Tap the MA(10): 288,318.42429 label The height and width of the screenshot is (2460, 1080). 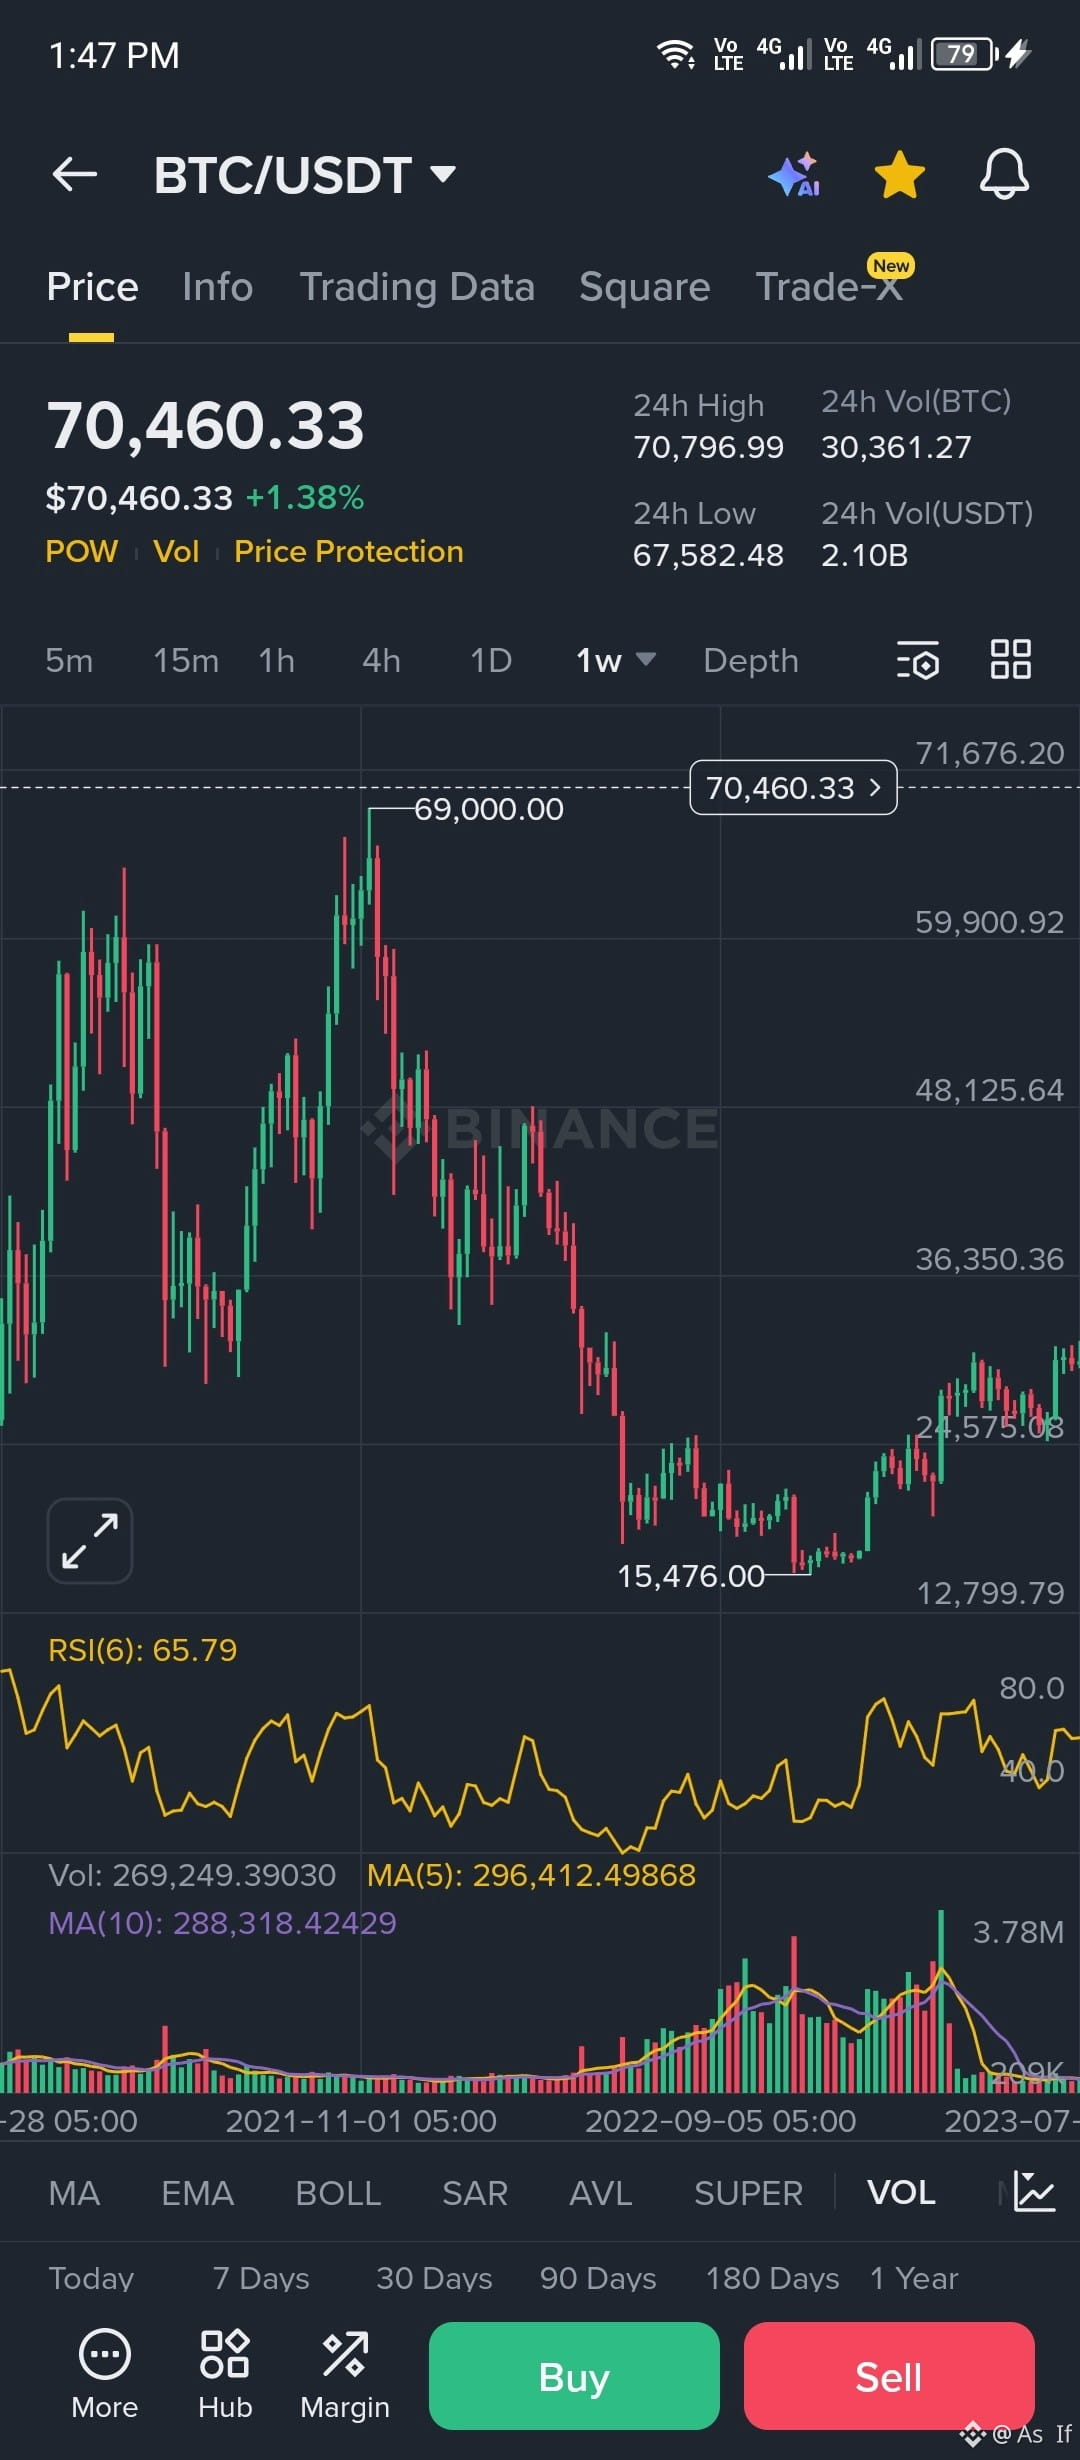click(222, 1923)
